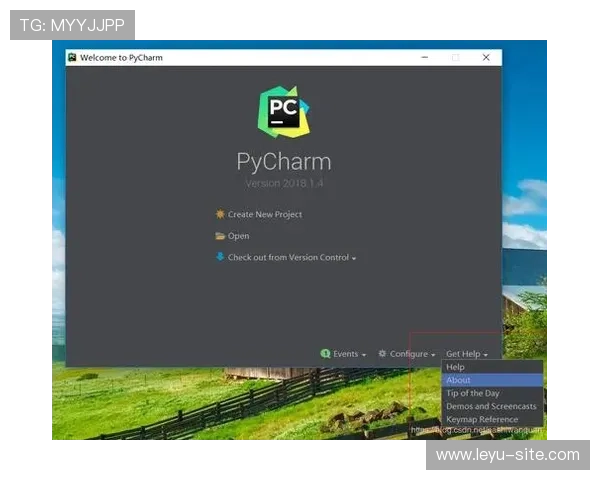Viewport: 600px width, 480px height.
Task: Create New Project link
Action: [265, 214]
